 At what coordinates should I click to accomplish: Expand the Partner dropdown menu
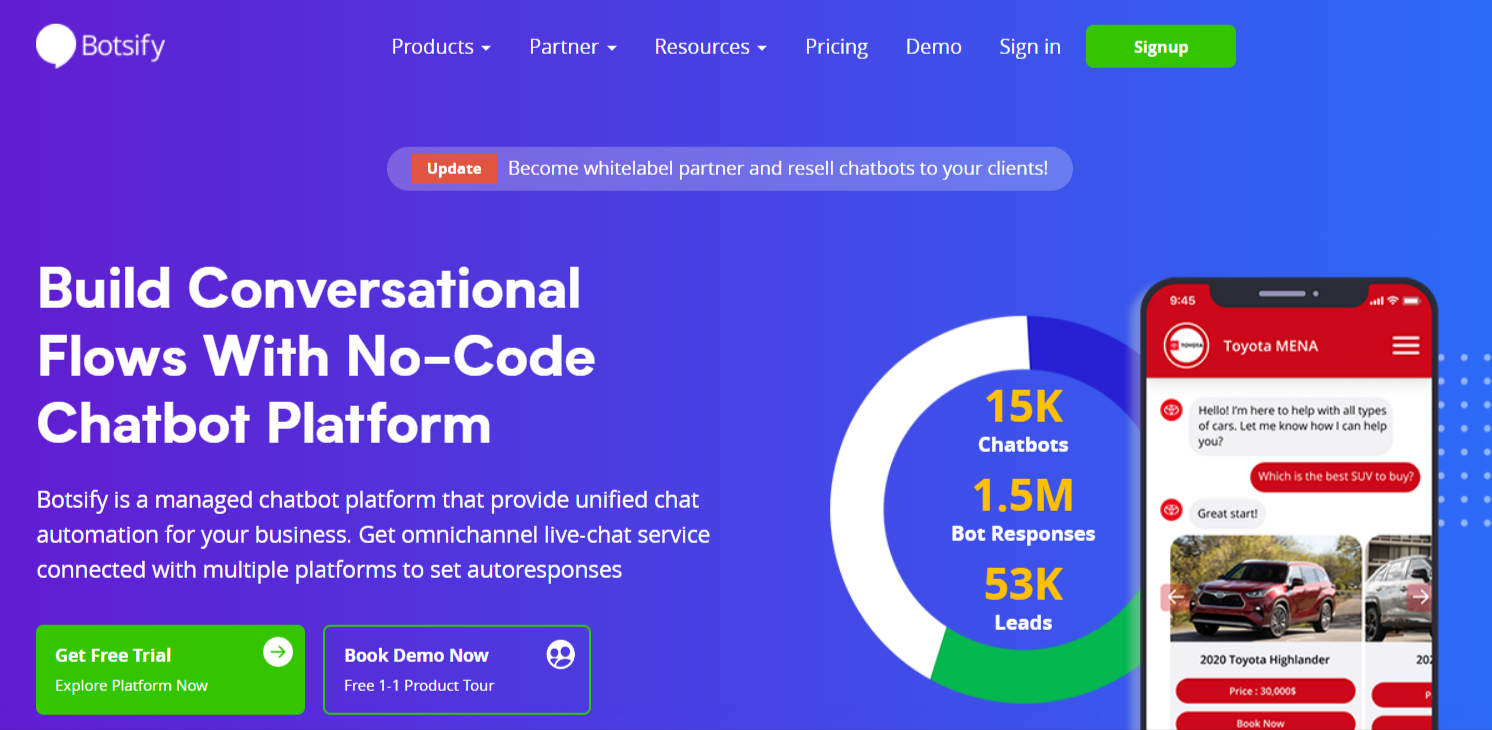tap(572, 47)
